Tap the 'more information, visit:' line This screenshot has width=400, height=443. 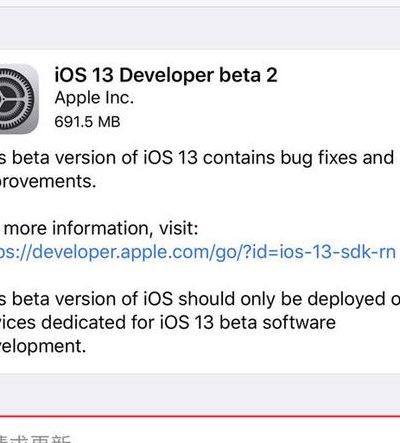(99, 229)
